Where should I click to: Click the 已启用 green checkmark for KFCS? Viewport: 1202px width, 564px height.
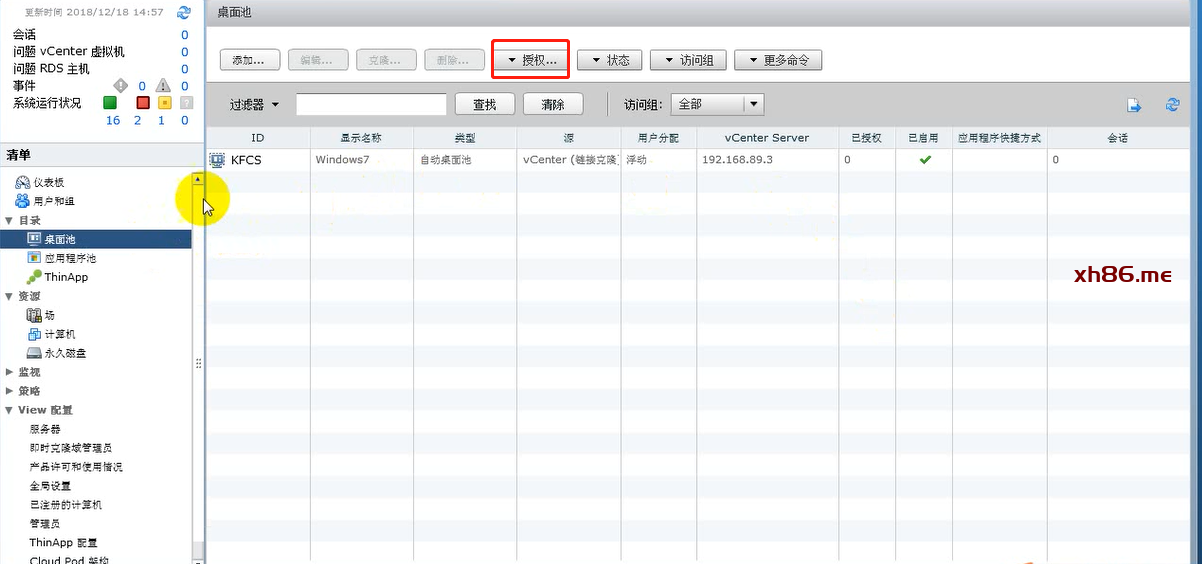[x=925, y=160]
